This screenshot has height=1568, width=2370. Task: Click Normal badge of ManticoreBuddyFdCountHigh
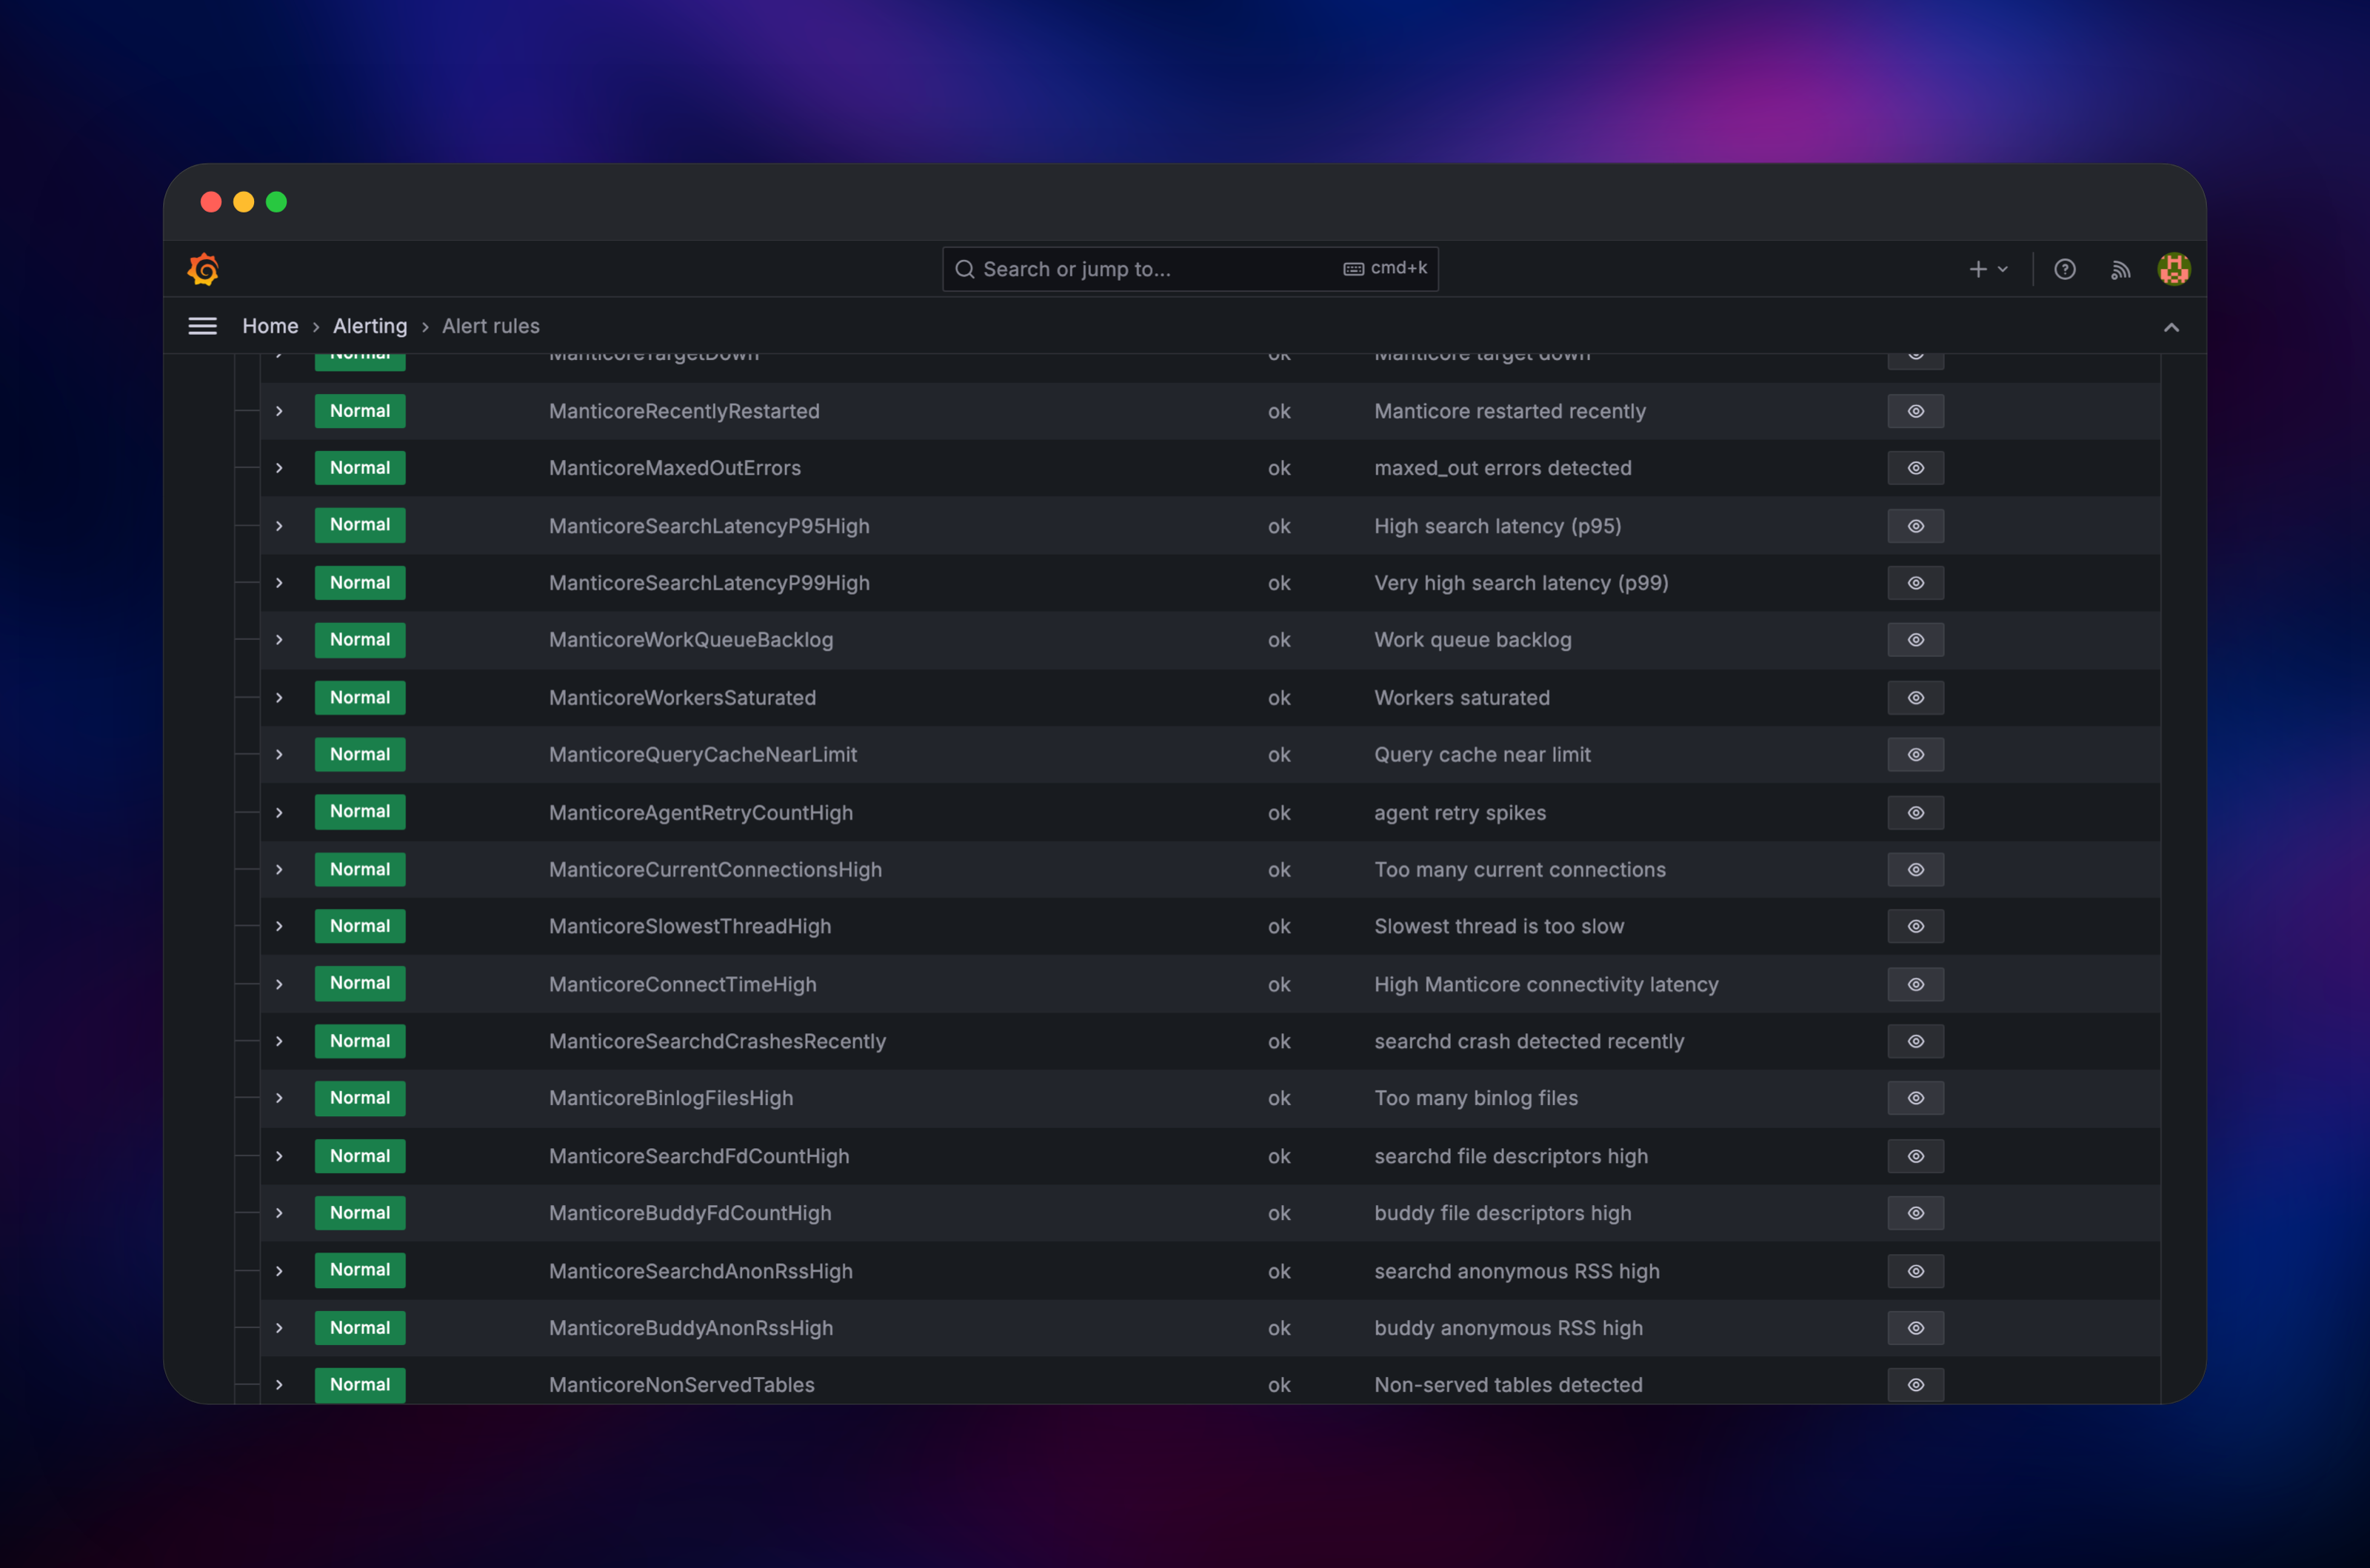pos(360,1213)
